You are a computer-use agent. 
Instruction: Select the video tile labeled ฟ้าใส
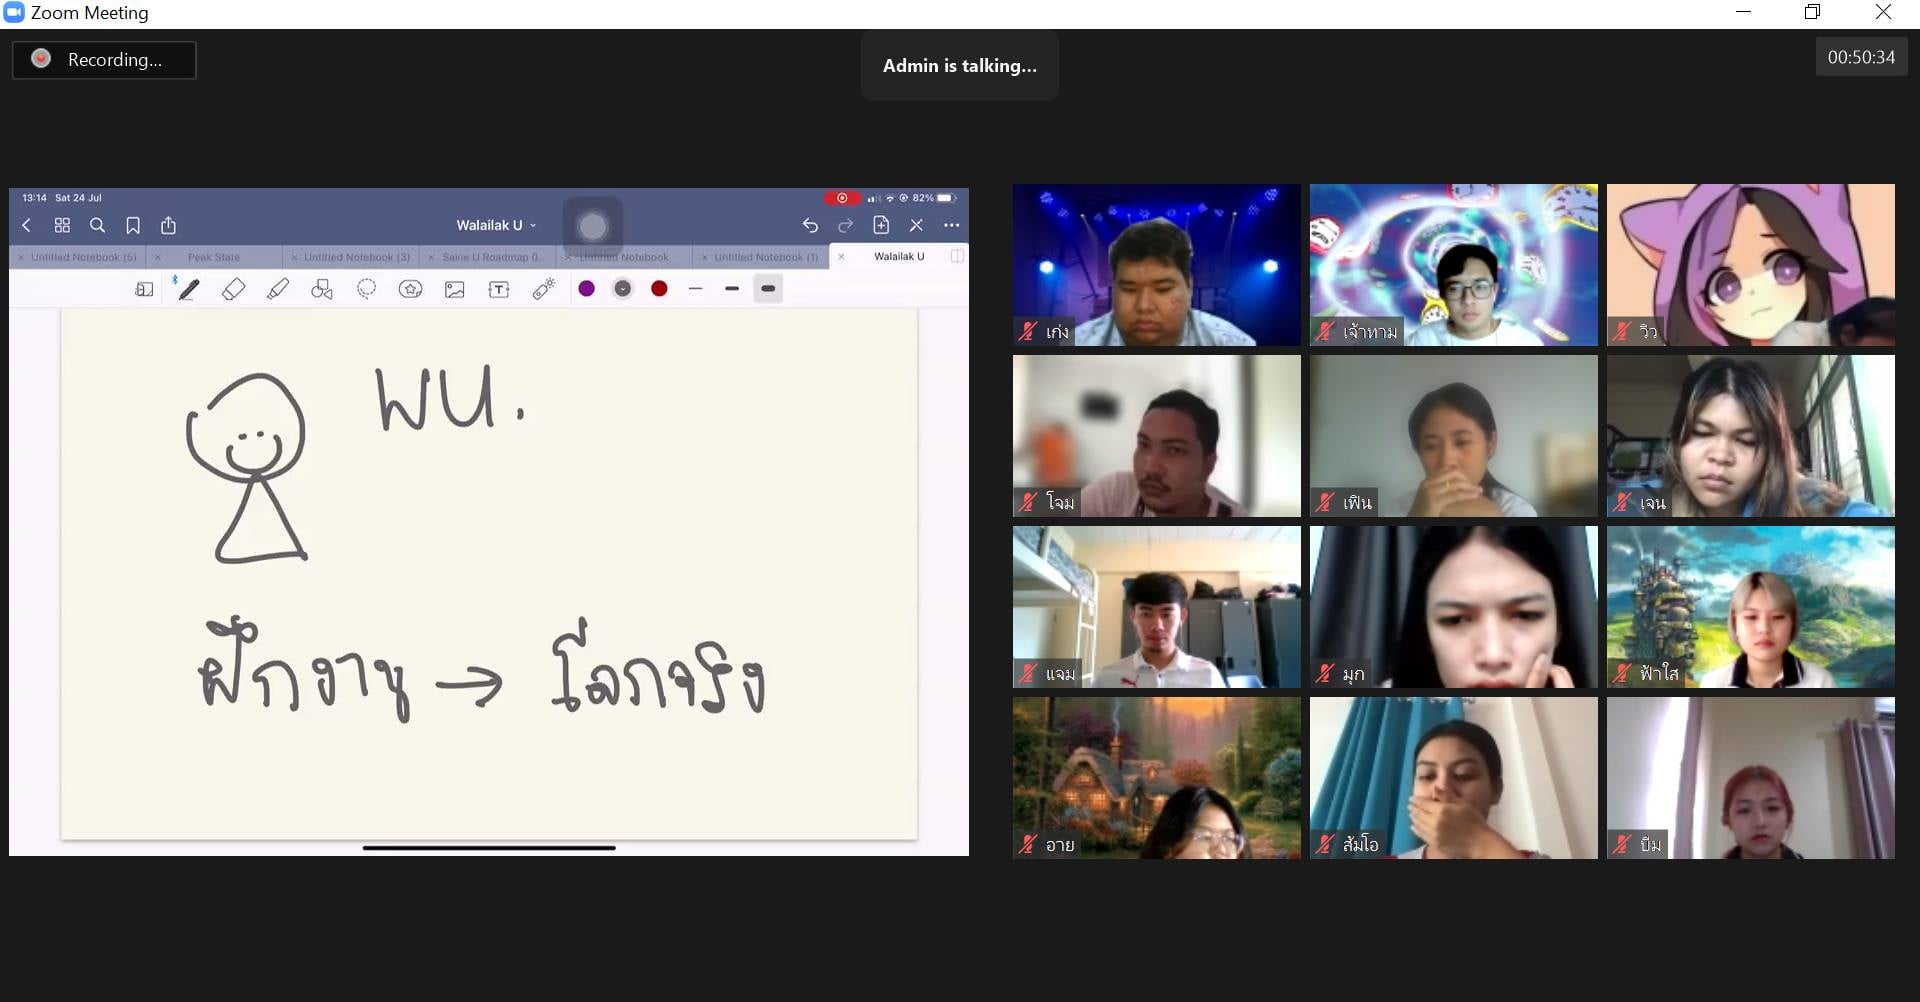pyautogui.click(x=1750, y=607)
